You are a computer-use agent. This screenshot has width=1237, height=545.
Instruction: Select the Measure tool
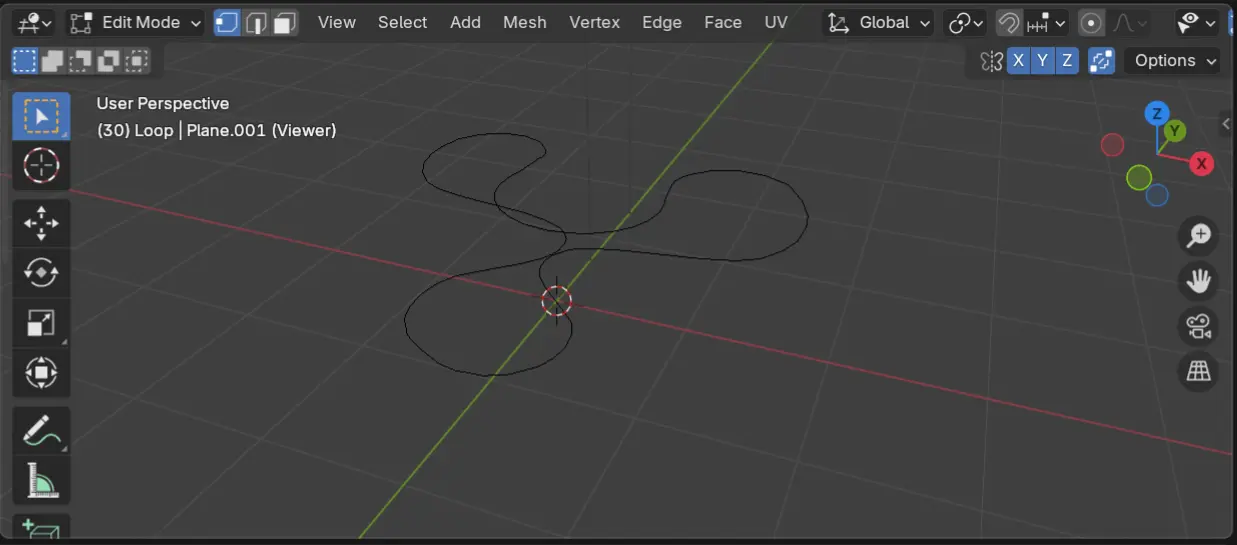41,481
